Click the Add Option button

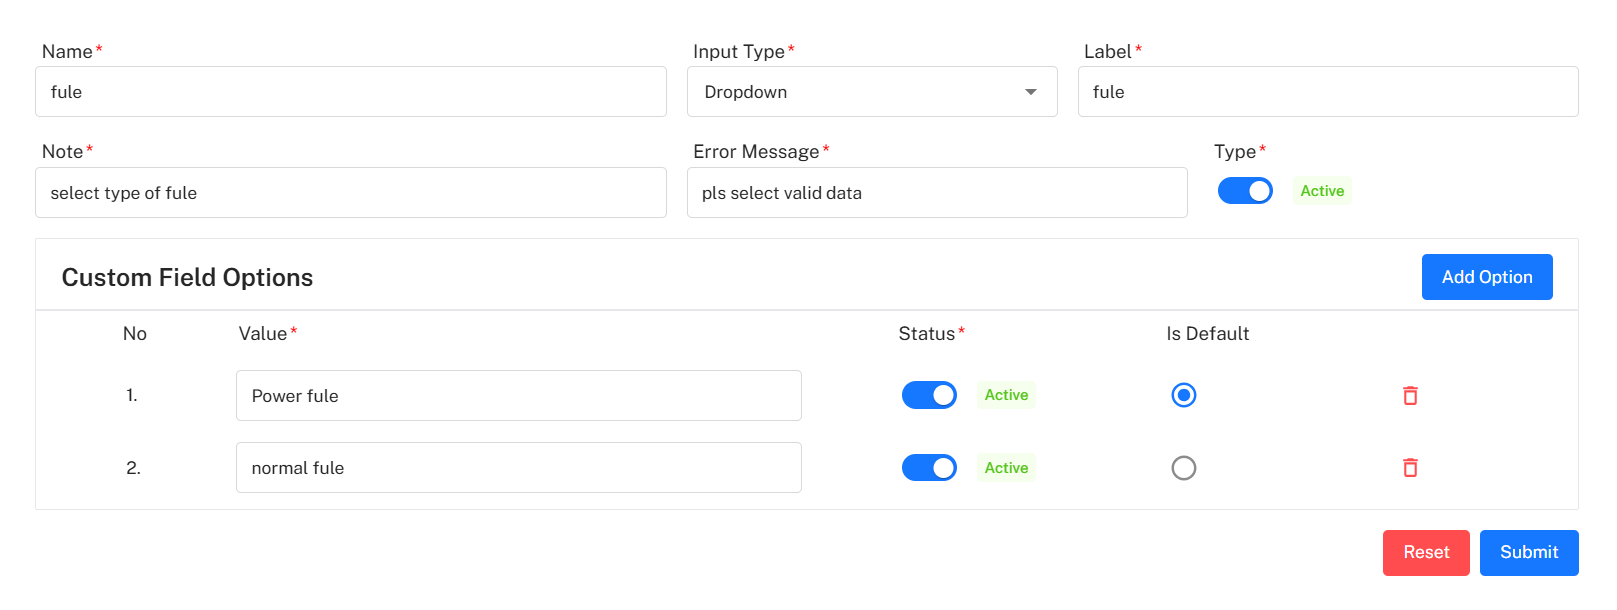(1487, 277)
